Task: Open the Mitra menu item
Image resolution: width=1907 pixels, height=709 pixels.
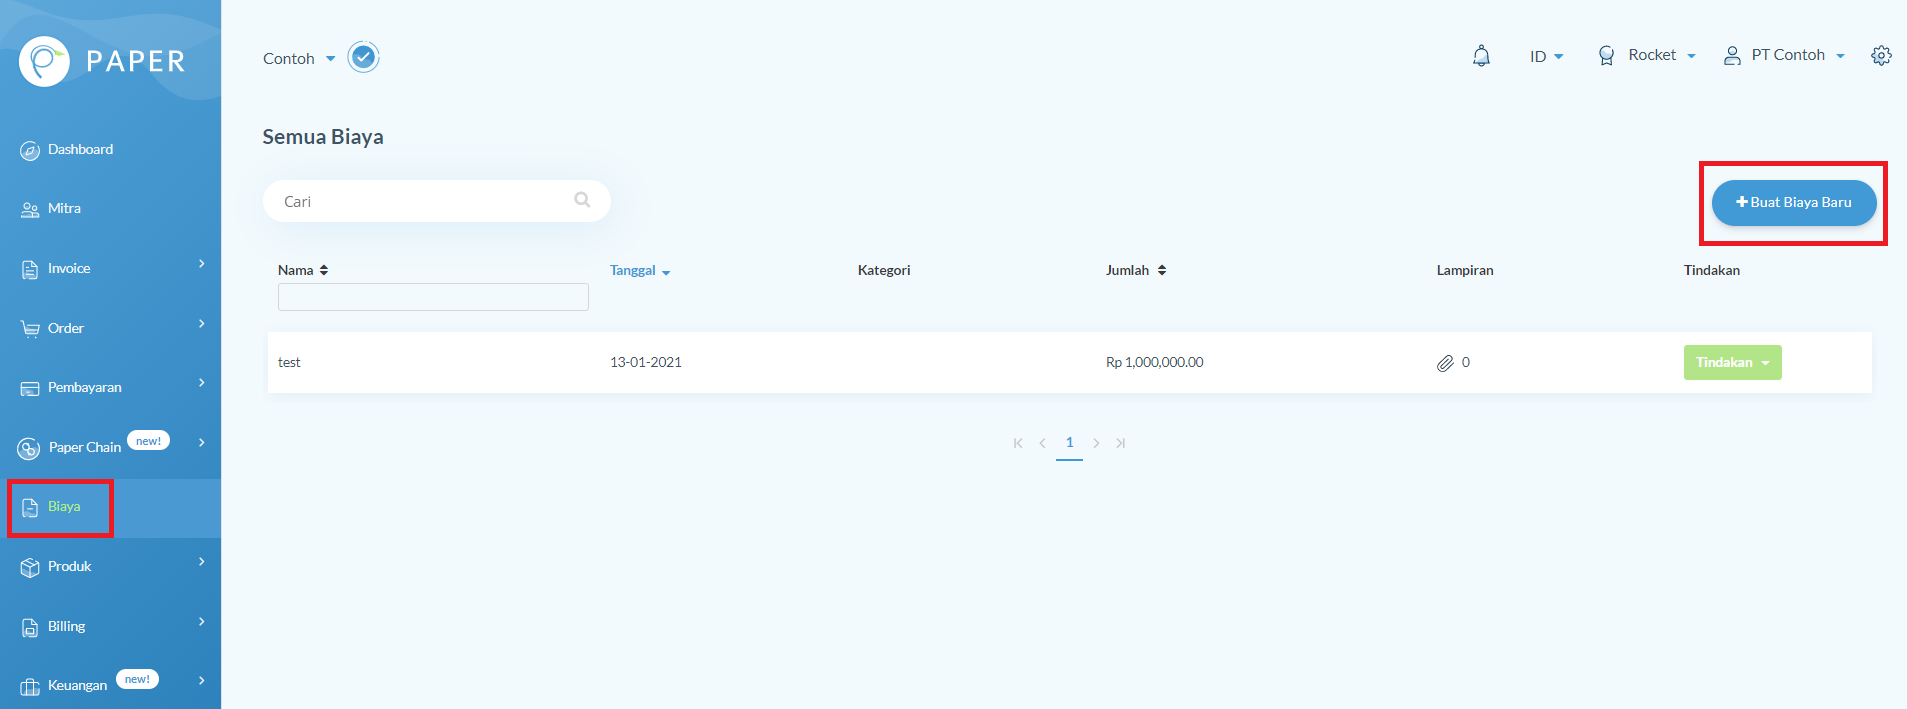Action: point(64,209)
